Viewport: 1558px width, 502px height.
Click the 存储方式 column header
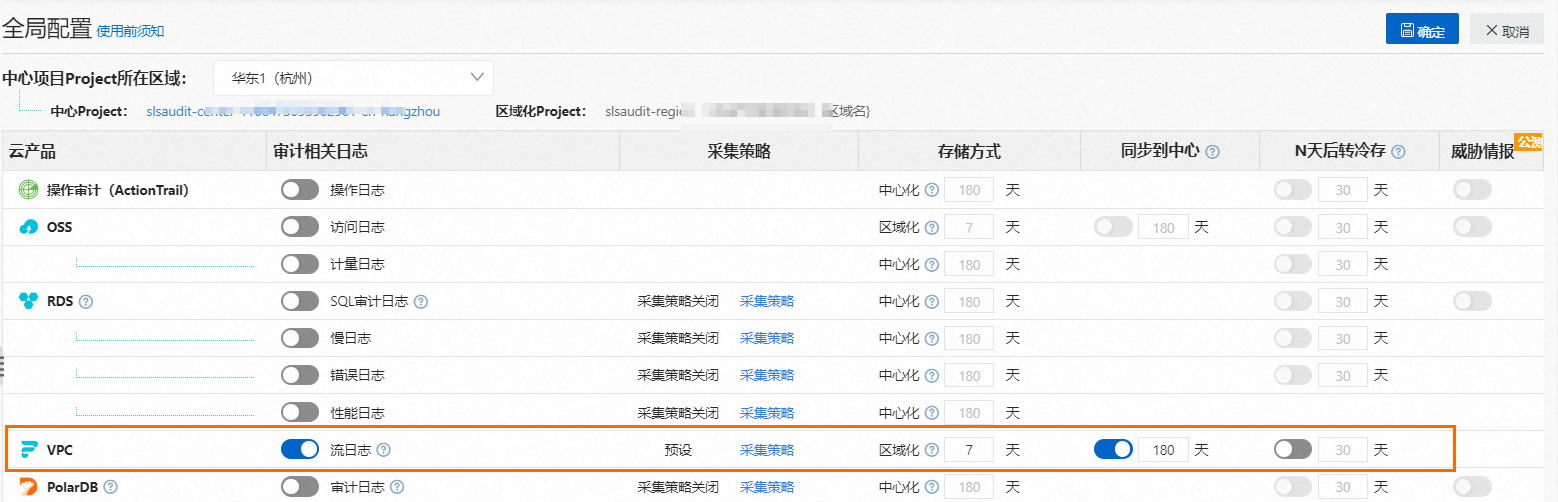(x=969, y=152)
